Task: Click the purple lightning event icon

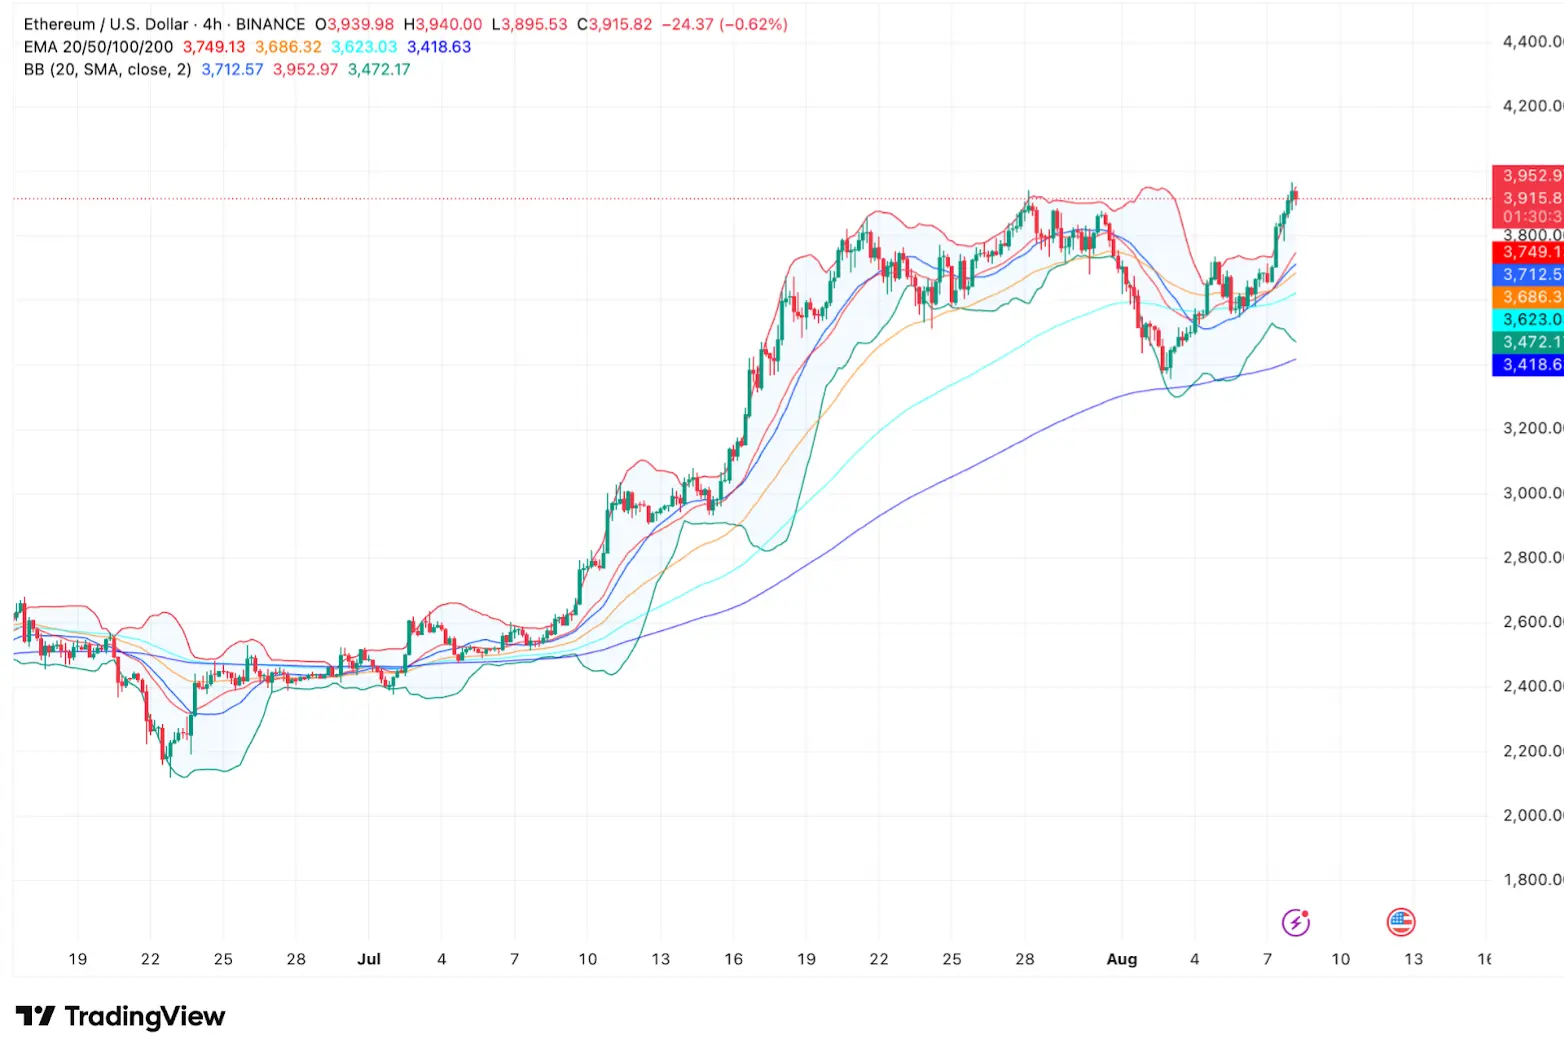Action: click(1296, 922)
